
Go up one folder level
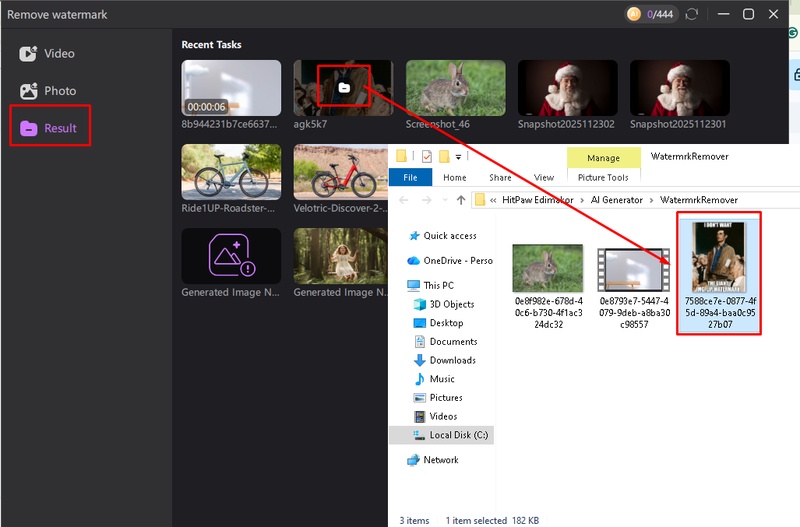coord(461,200)
